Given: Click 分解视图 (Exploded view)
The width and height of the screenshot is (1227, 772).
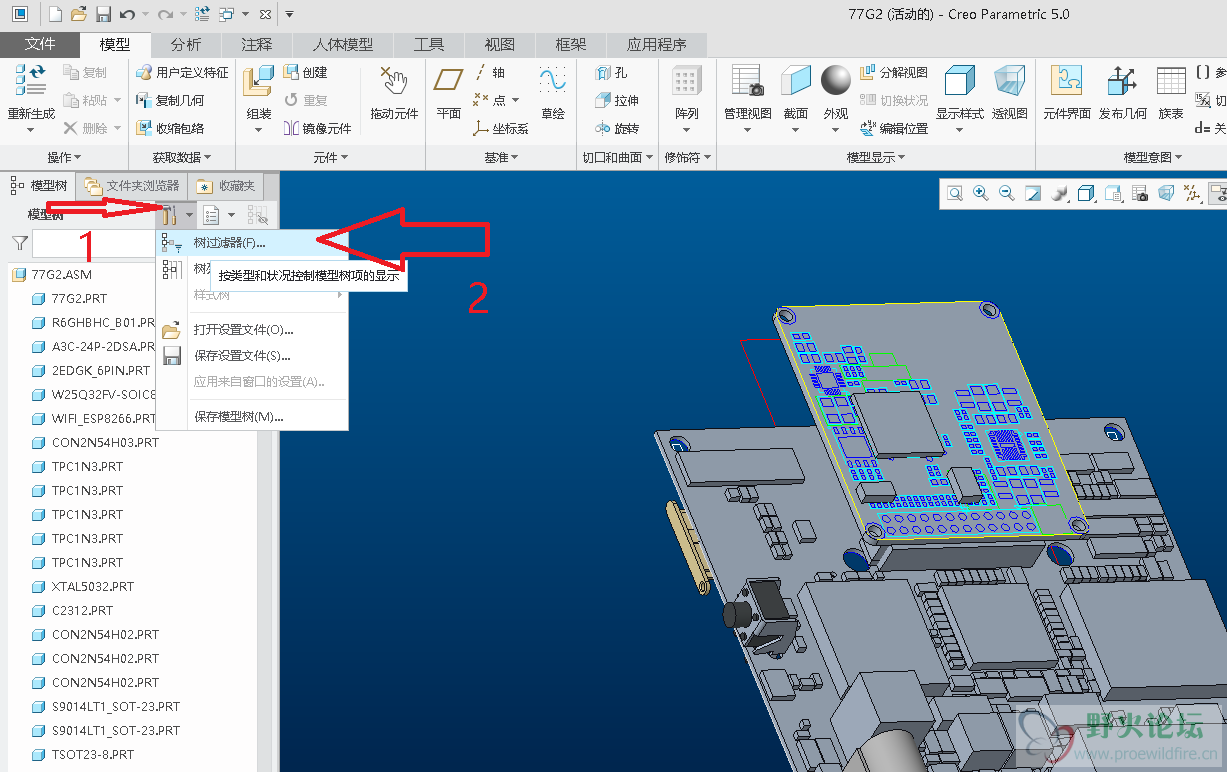Looking at the screenshot, I should tap(894, 72).
